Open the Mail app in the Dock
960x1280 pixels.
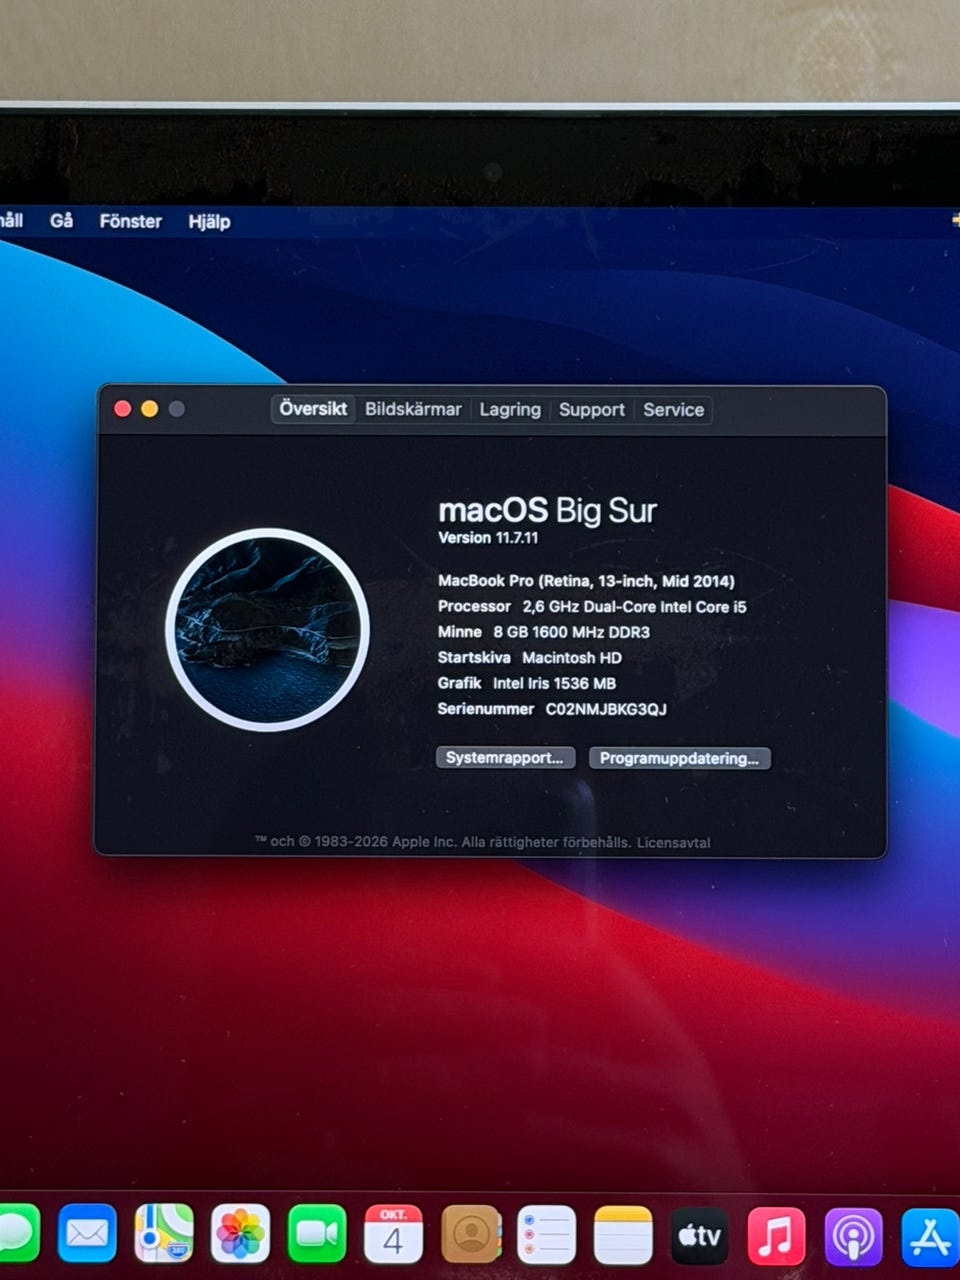(87, 1234)
